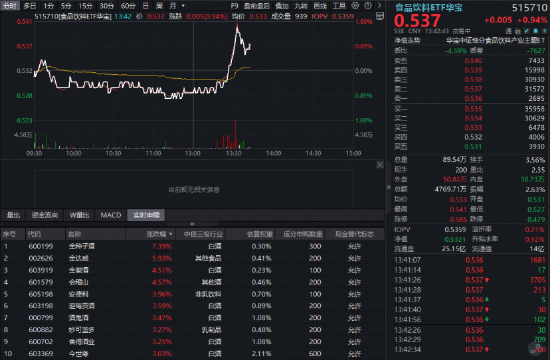Select stock row with code 605198
This screenshot has height=360, width=550.
[x=192, y=294]
